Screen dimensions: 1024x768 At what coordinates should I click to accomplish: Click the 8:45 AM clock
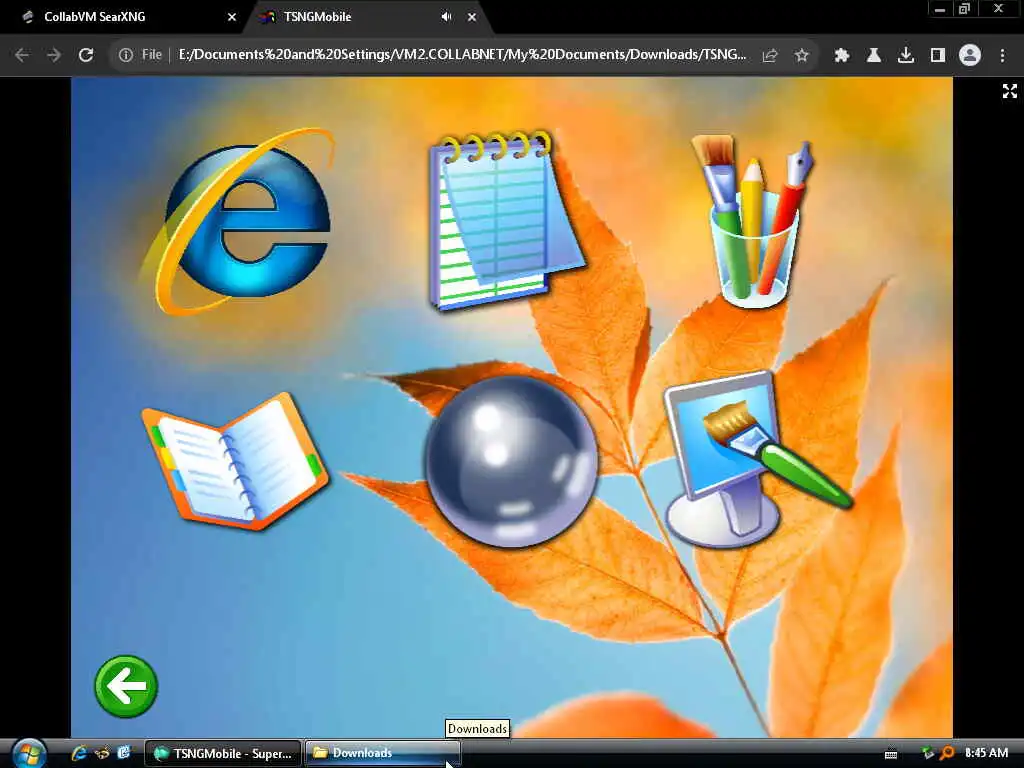point(986,753)
